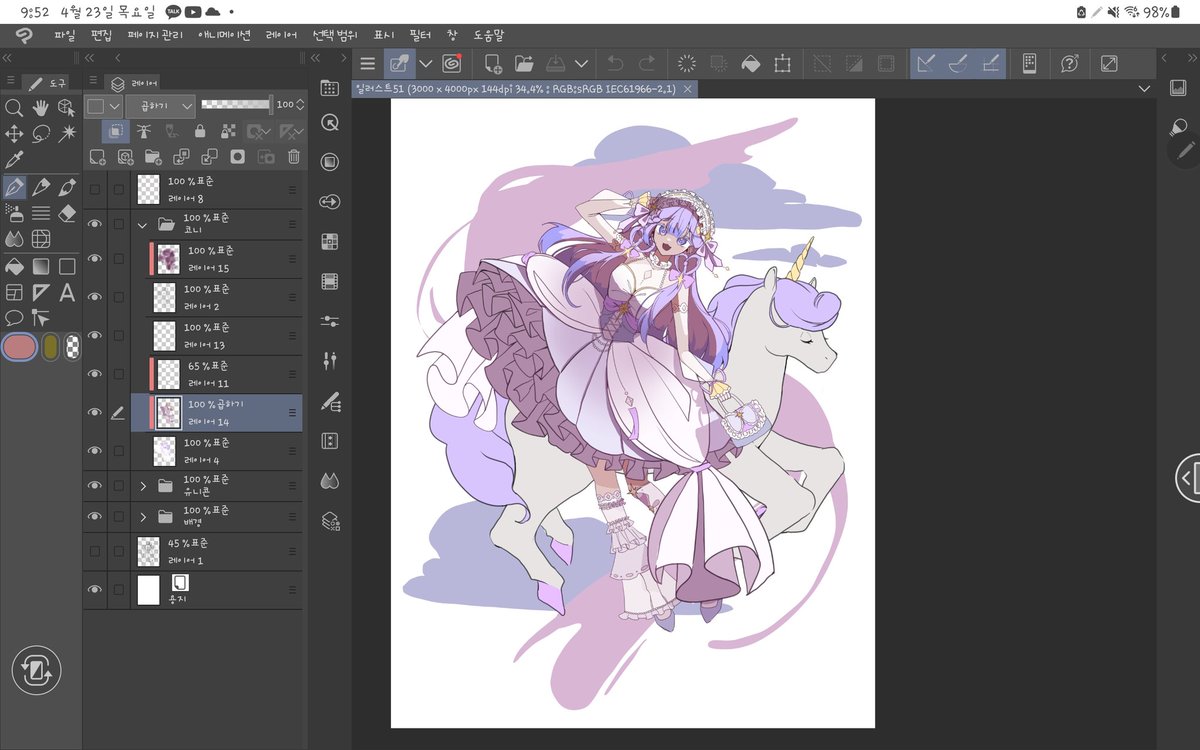Select the Gradient tool
The image size is (1200, 750).
click(x=40, y=266)
